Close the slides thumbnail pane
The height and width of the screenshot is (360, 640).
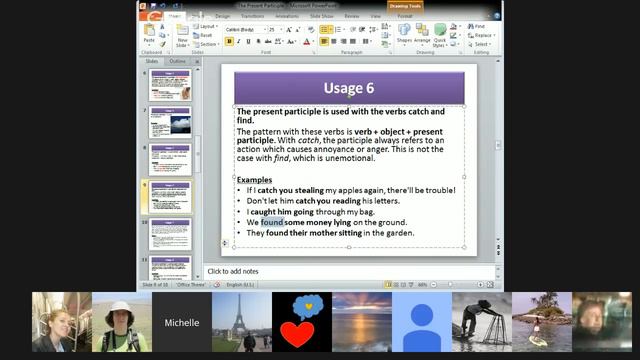(197, 61)
